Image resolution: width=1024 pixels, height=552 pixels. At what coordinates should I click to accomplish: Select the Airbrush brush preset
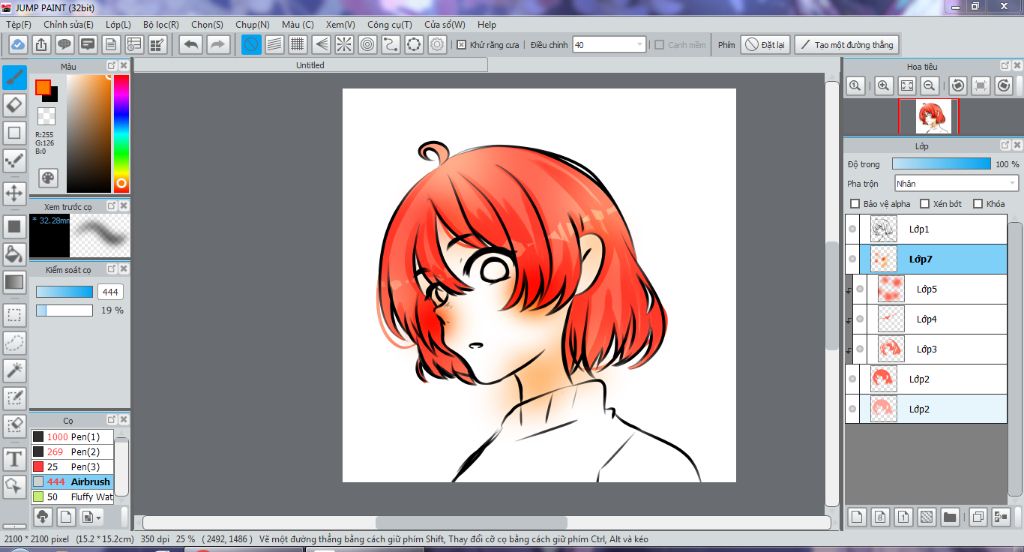coord(72,481)
